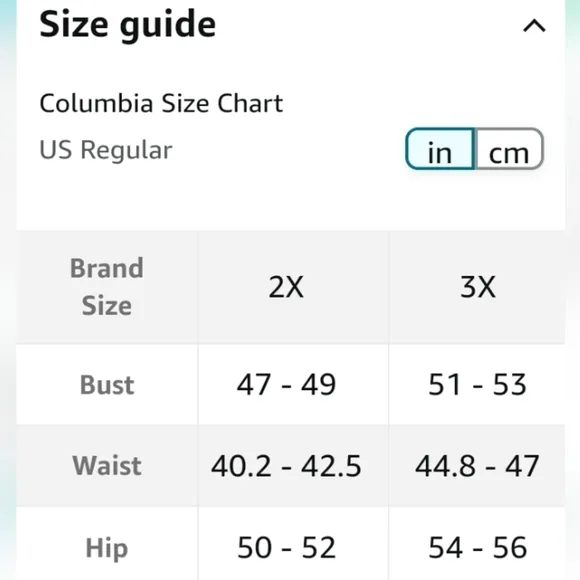Viewport: 580px width, 580px height.
Task: Tap the Brand Size header cell
Action: [x=107, y=287]
